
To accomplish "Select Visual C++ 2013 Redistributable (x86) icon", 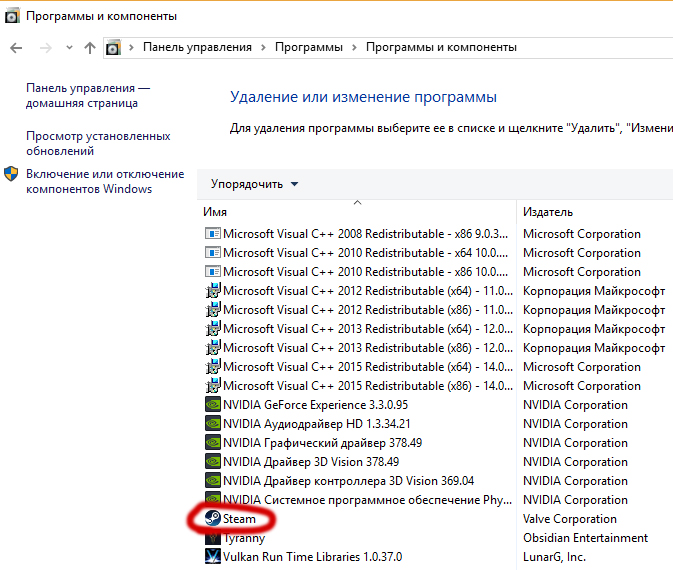I will (213, 347).
